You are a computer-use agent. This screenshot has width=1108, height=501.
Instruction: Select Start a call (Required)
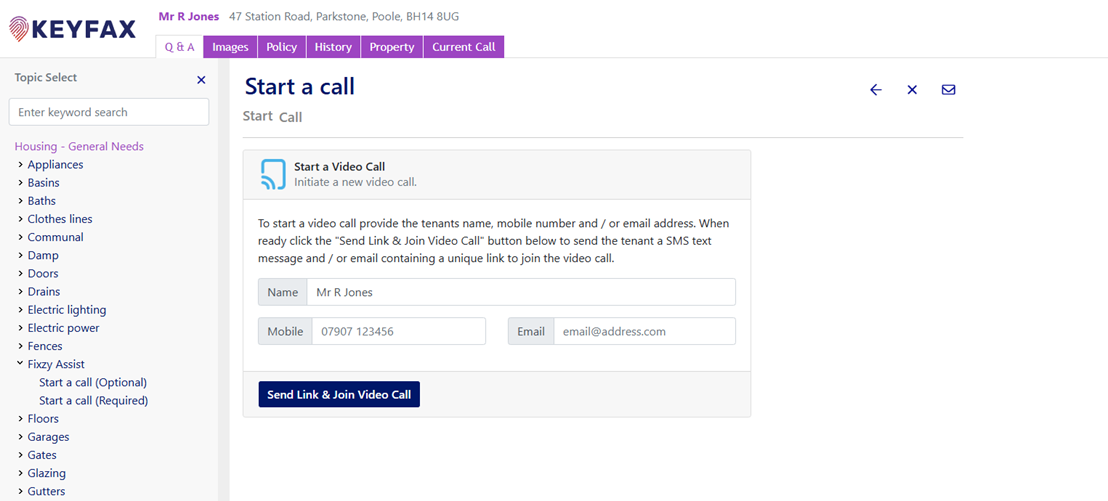click(93, 401)
